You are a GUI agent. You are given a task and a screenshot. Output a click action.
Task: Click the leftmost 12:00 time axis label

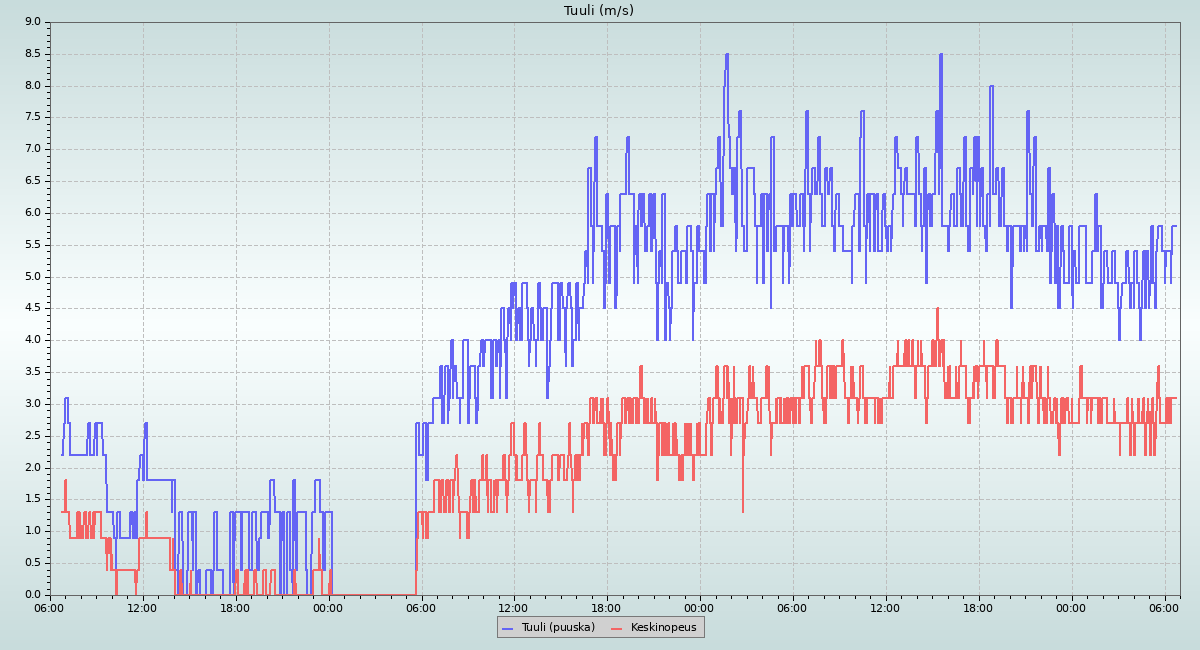click(x=143, y=607)
